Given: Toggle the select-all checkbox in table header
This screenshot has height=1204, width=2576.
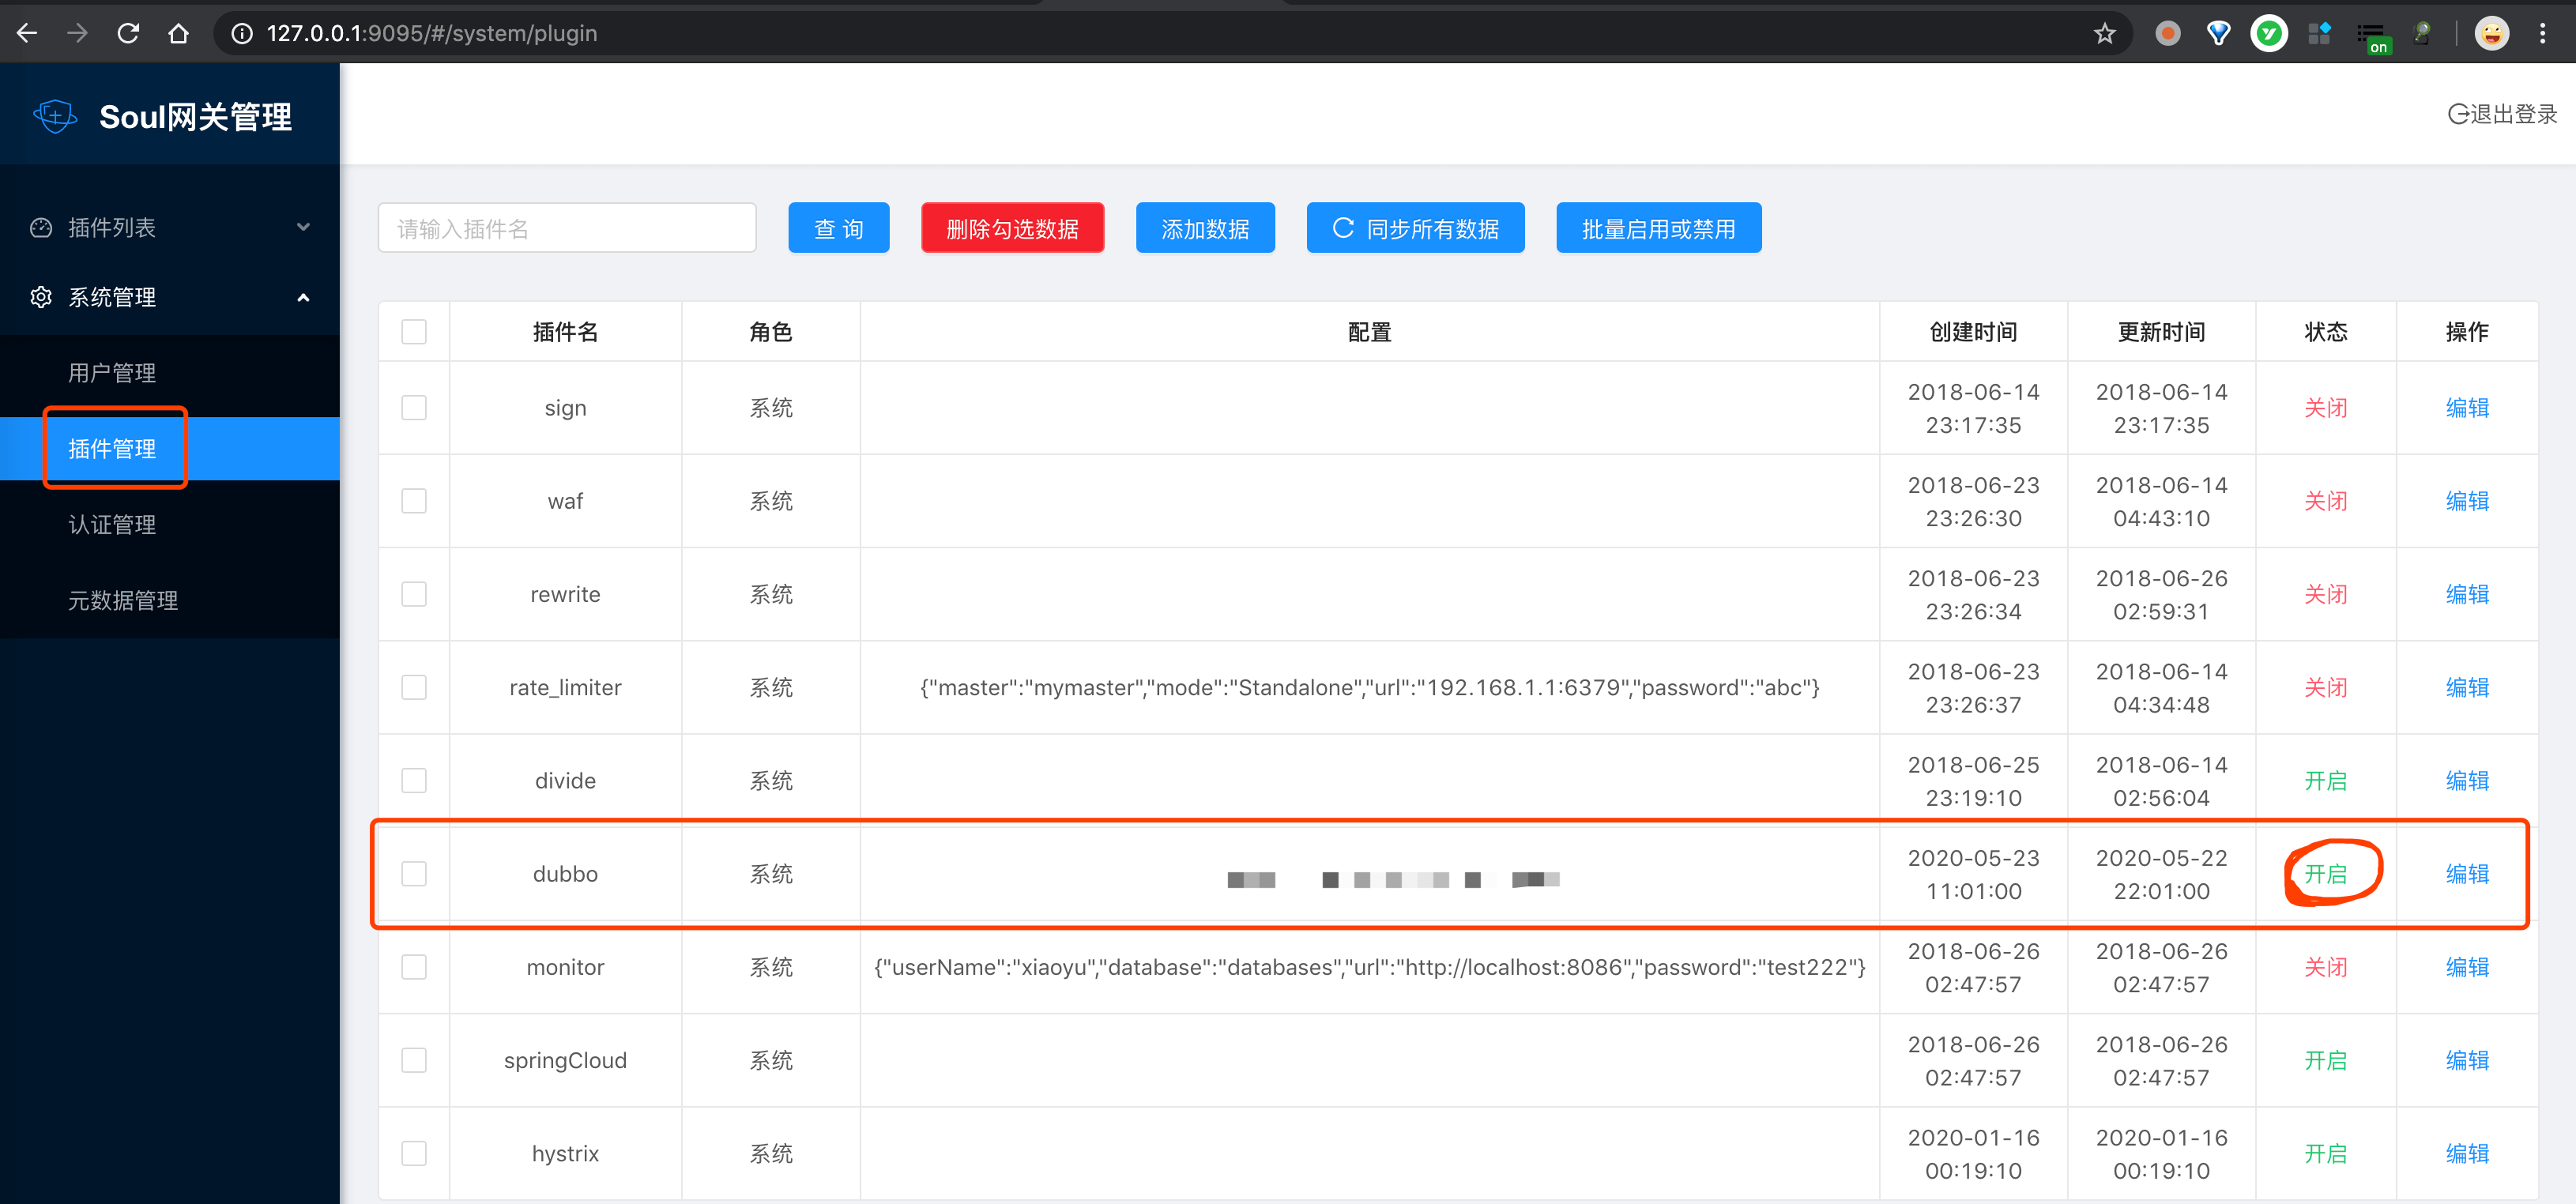Looking at the screenshot, I should (x=414, y=331).
